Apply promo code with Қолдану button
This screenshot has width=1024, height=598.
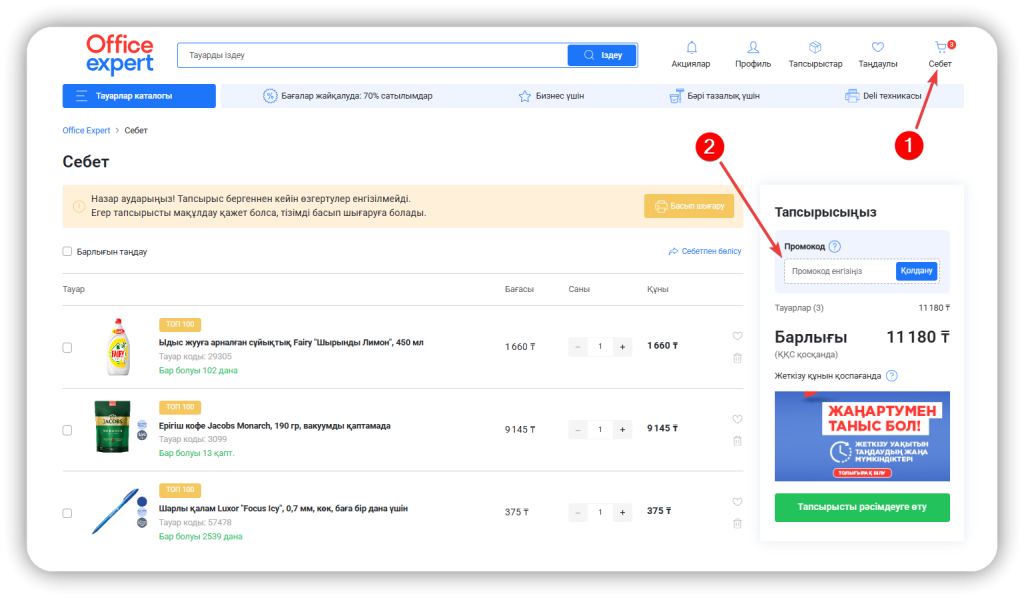916,271
